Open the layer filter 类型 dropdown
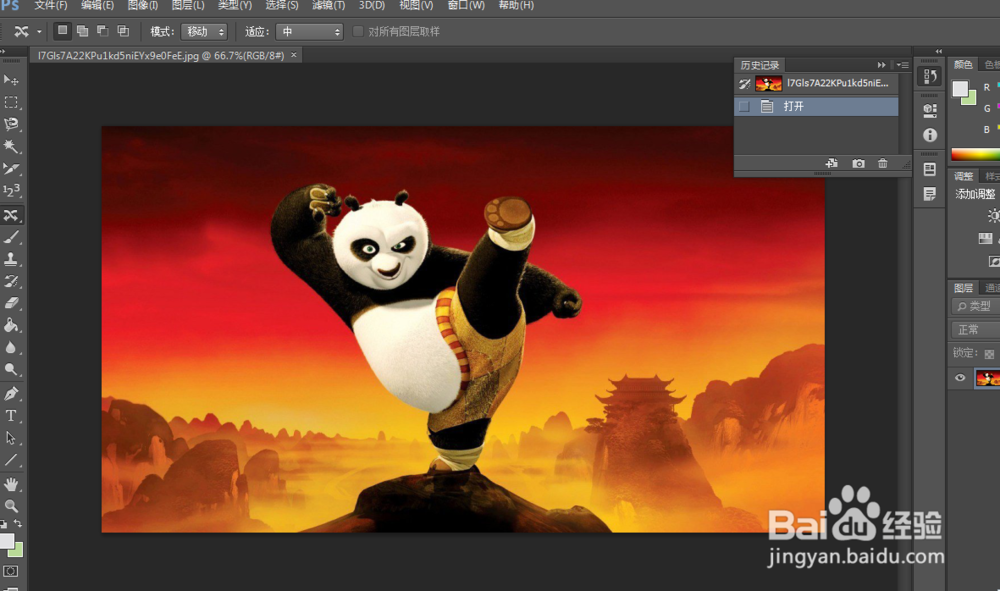 (975, 306)
